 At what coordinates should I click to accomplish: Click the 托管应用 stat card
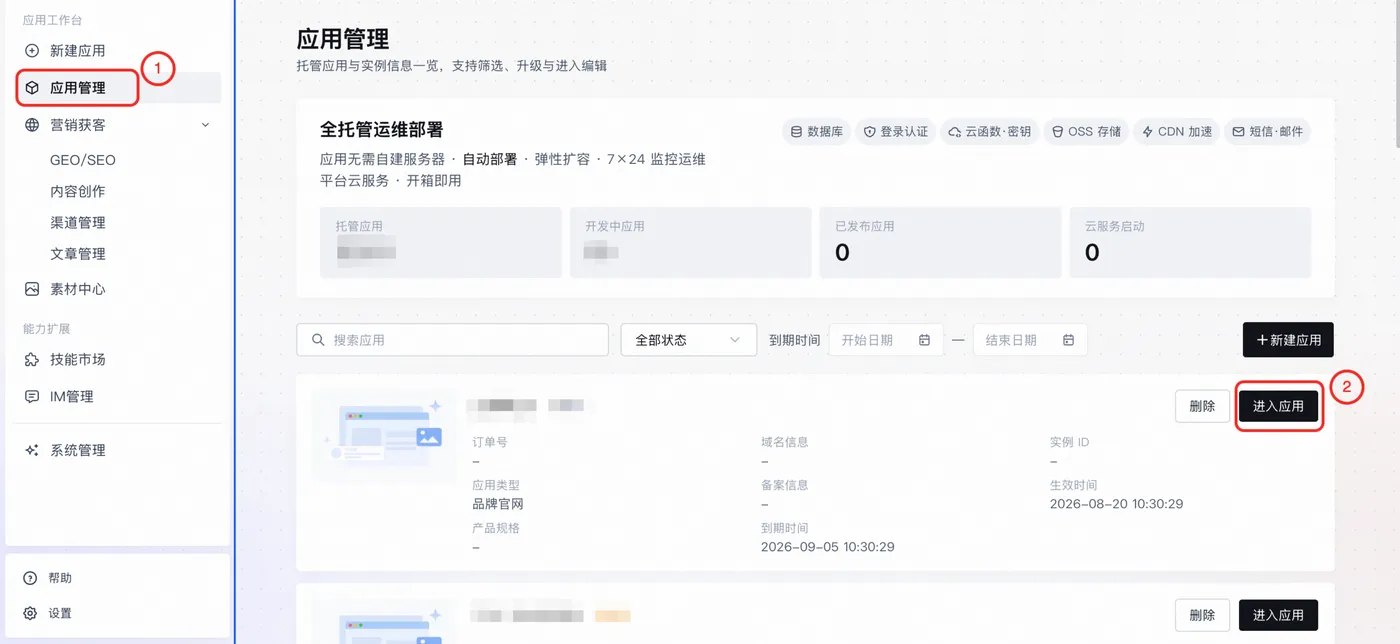point(440,242)
